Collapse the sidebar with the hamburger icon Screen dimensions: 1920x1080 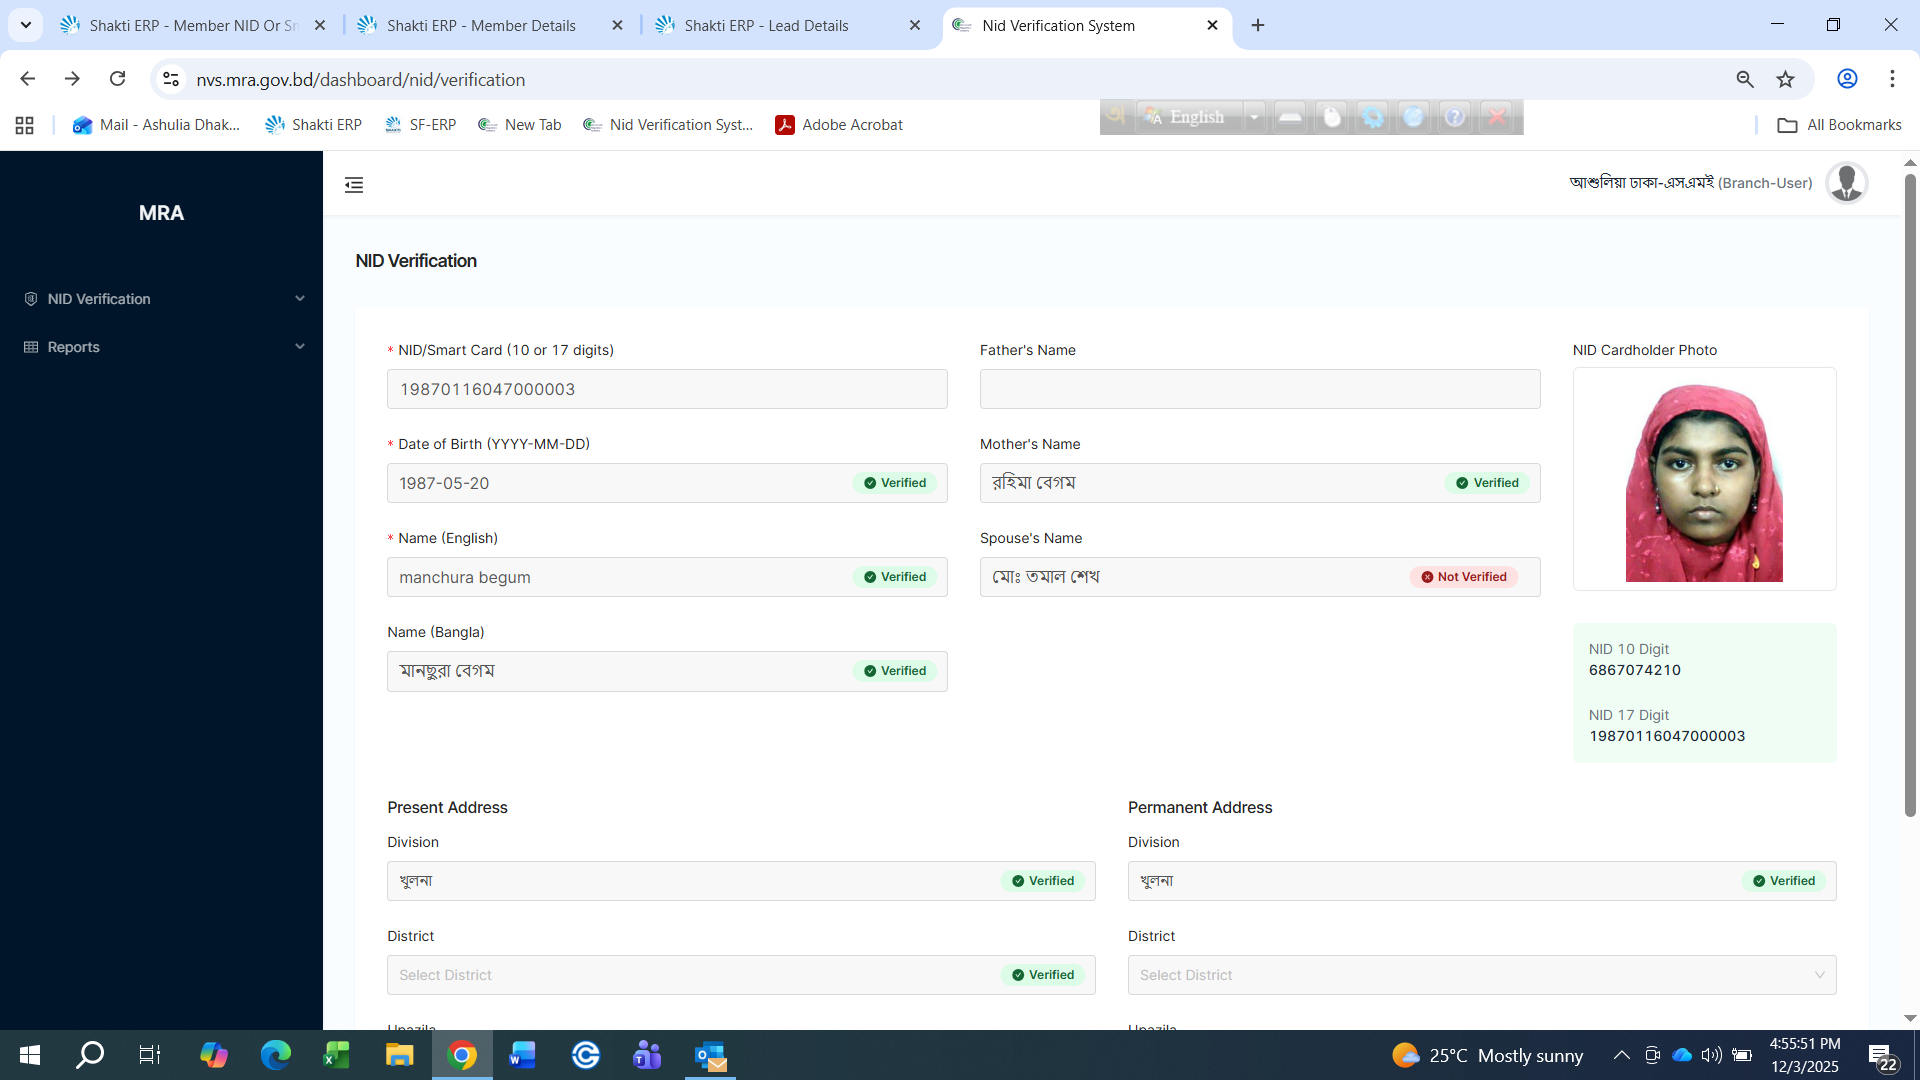(354, 185)
